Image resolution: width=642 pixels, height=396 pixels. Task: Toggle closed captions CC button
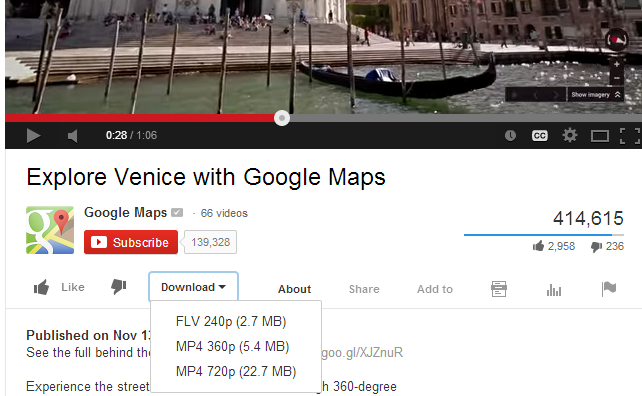(539, 136)
